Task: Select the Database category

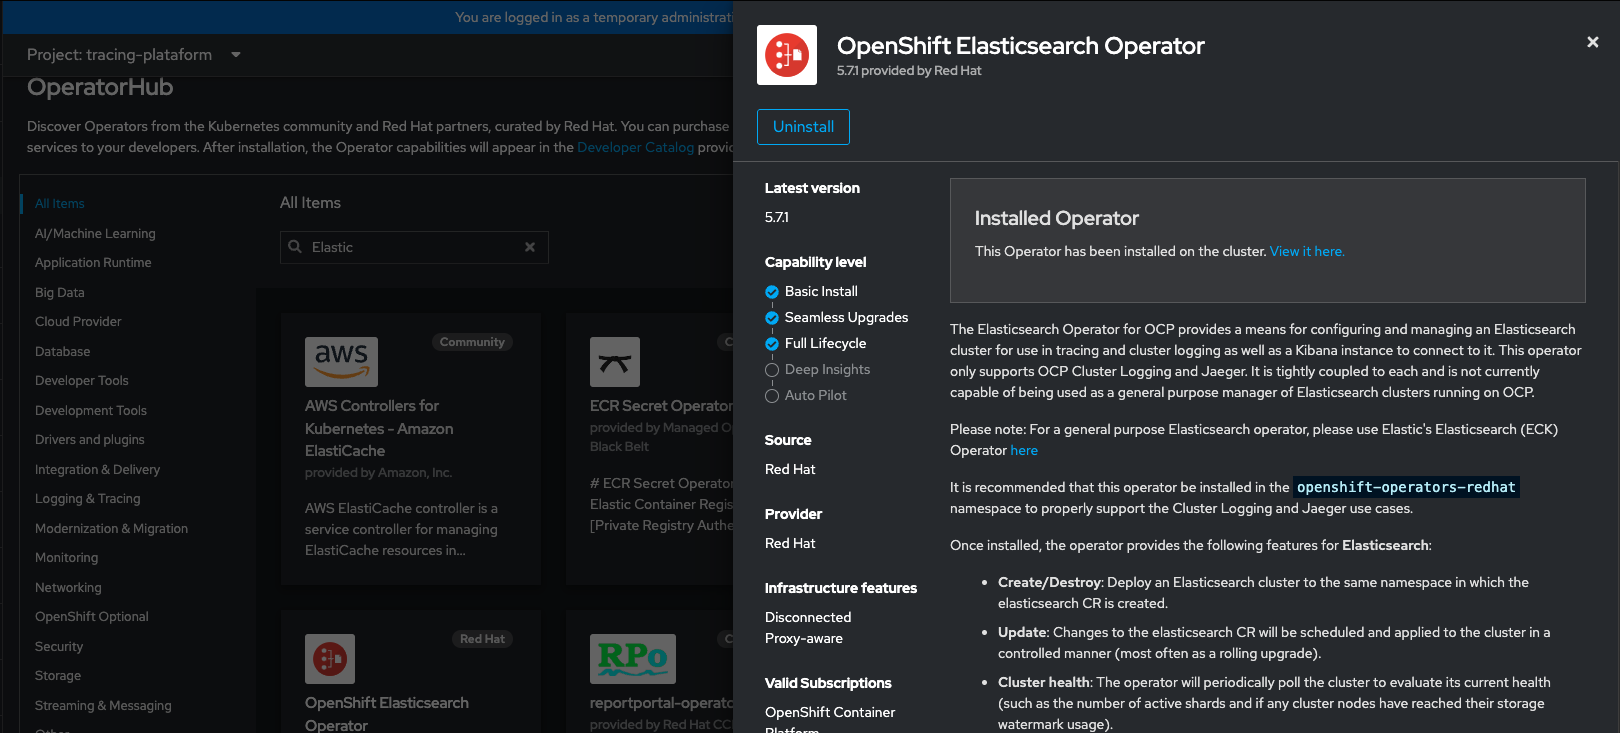Action: point(62,352)
